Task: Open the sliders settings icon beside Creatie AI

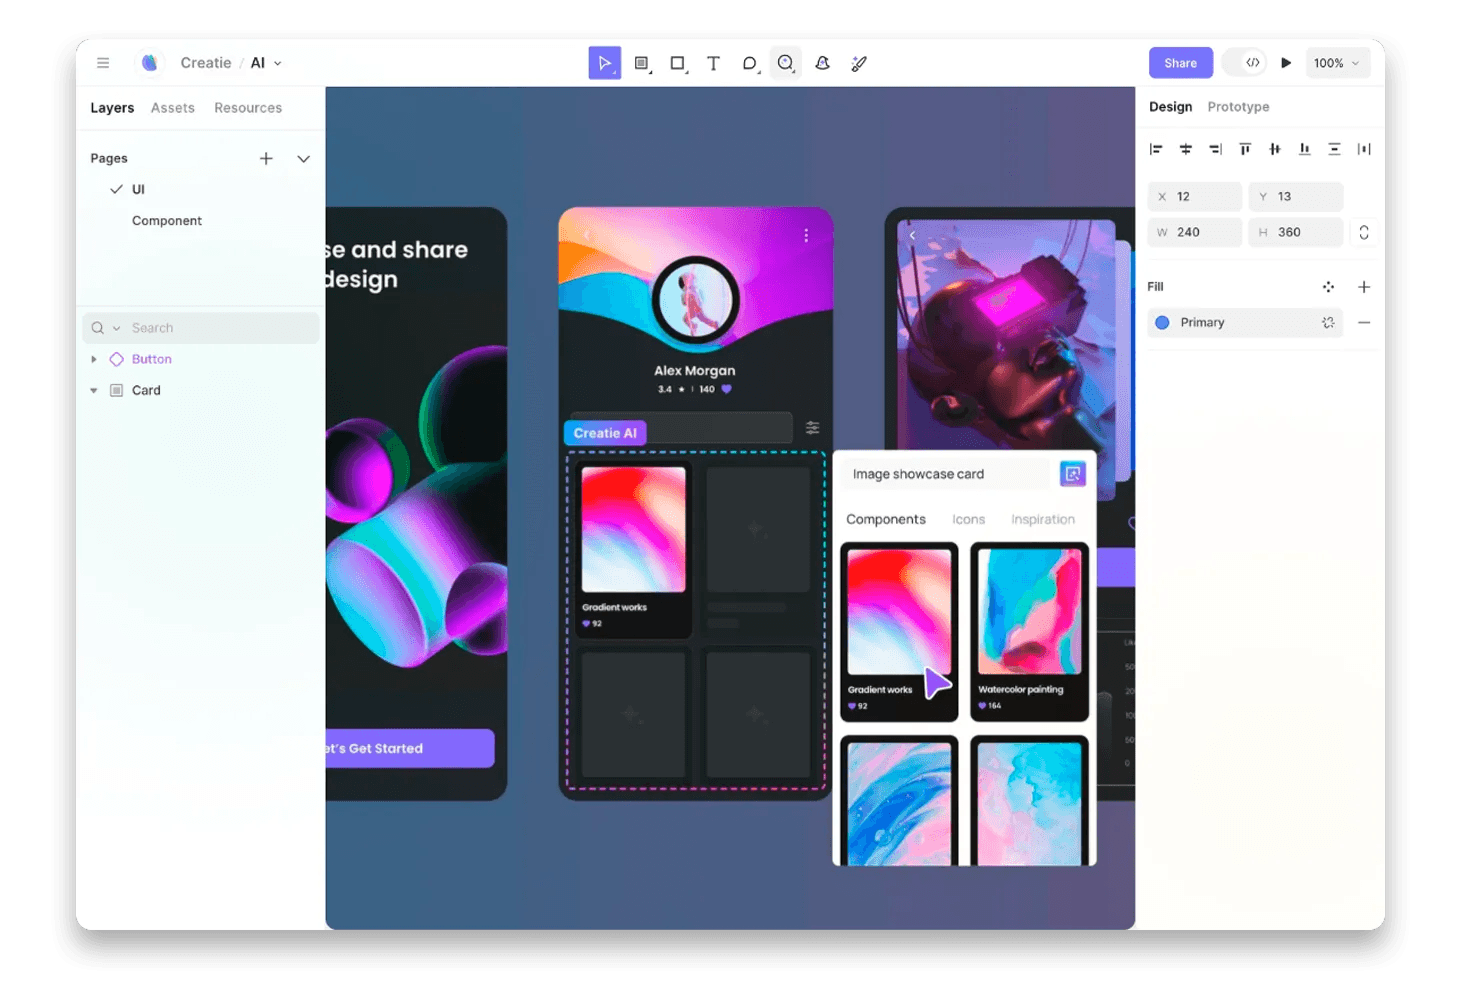Action: tap(813, 428)
